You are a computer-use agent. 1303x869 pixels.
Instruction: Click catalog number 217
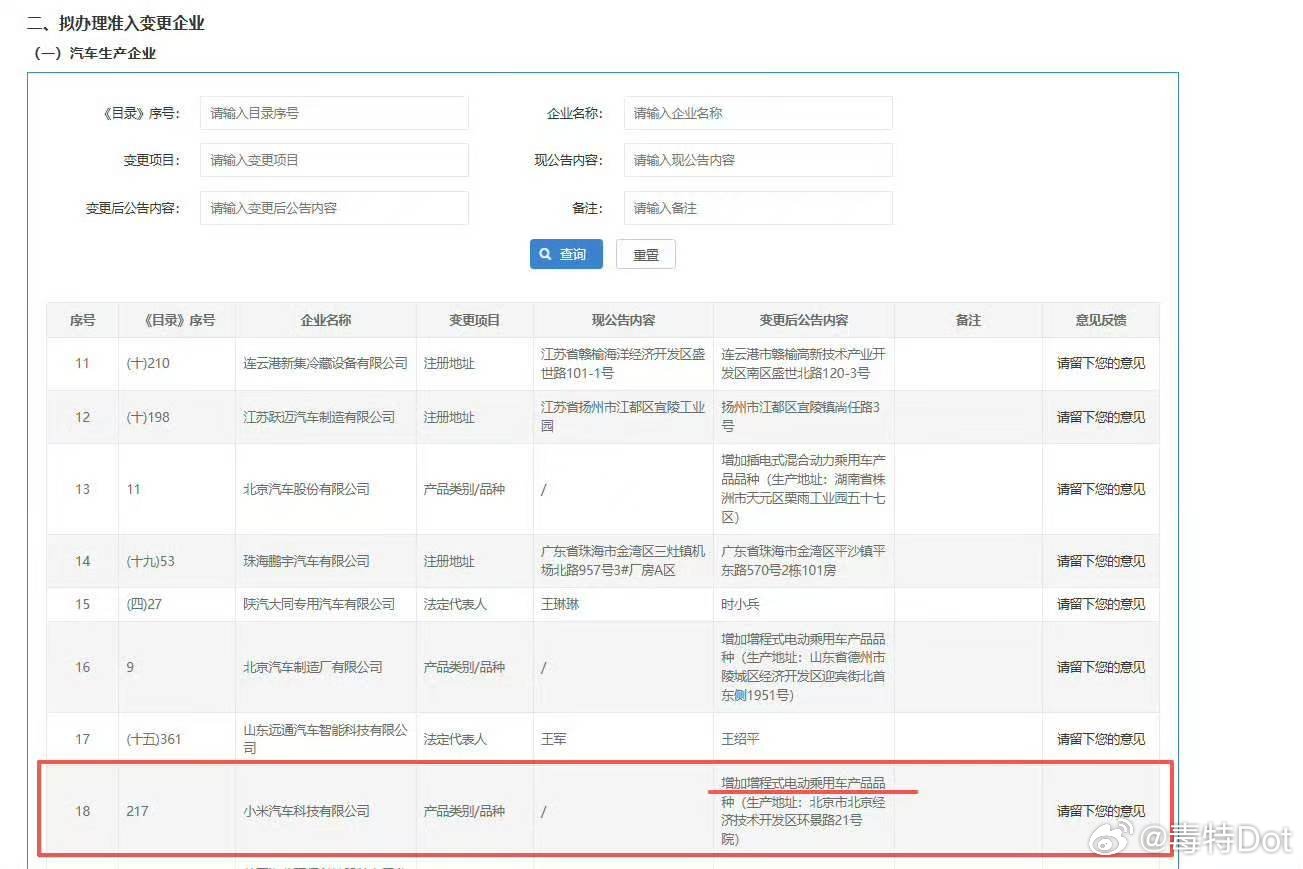pos(137,811)
